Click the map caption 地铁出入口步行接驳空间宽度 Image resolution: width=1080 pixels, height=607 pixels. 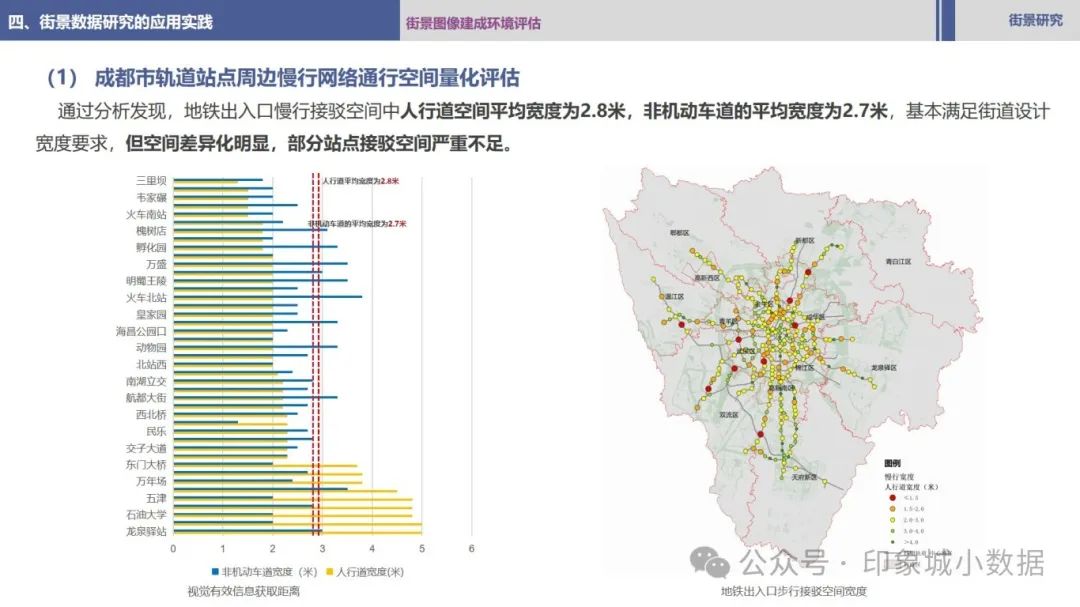pyautogui.click(x=794, y=591)
